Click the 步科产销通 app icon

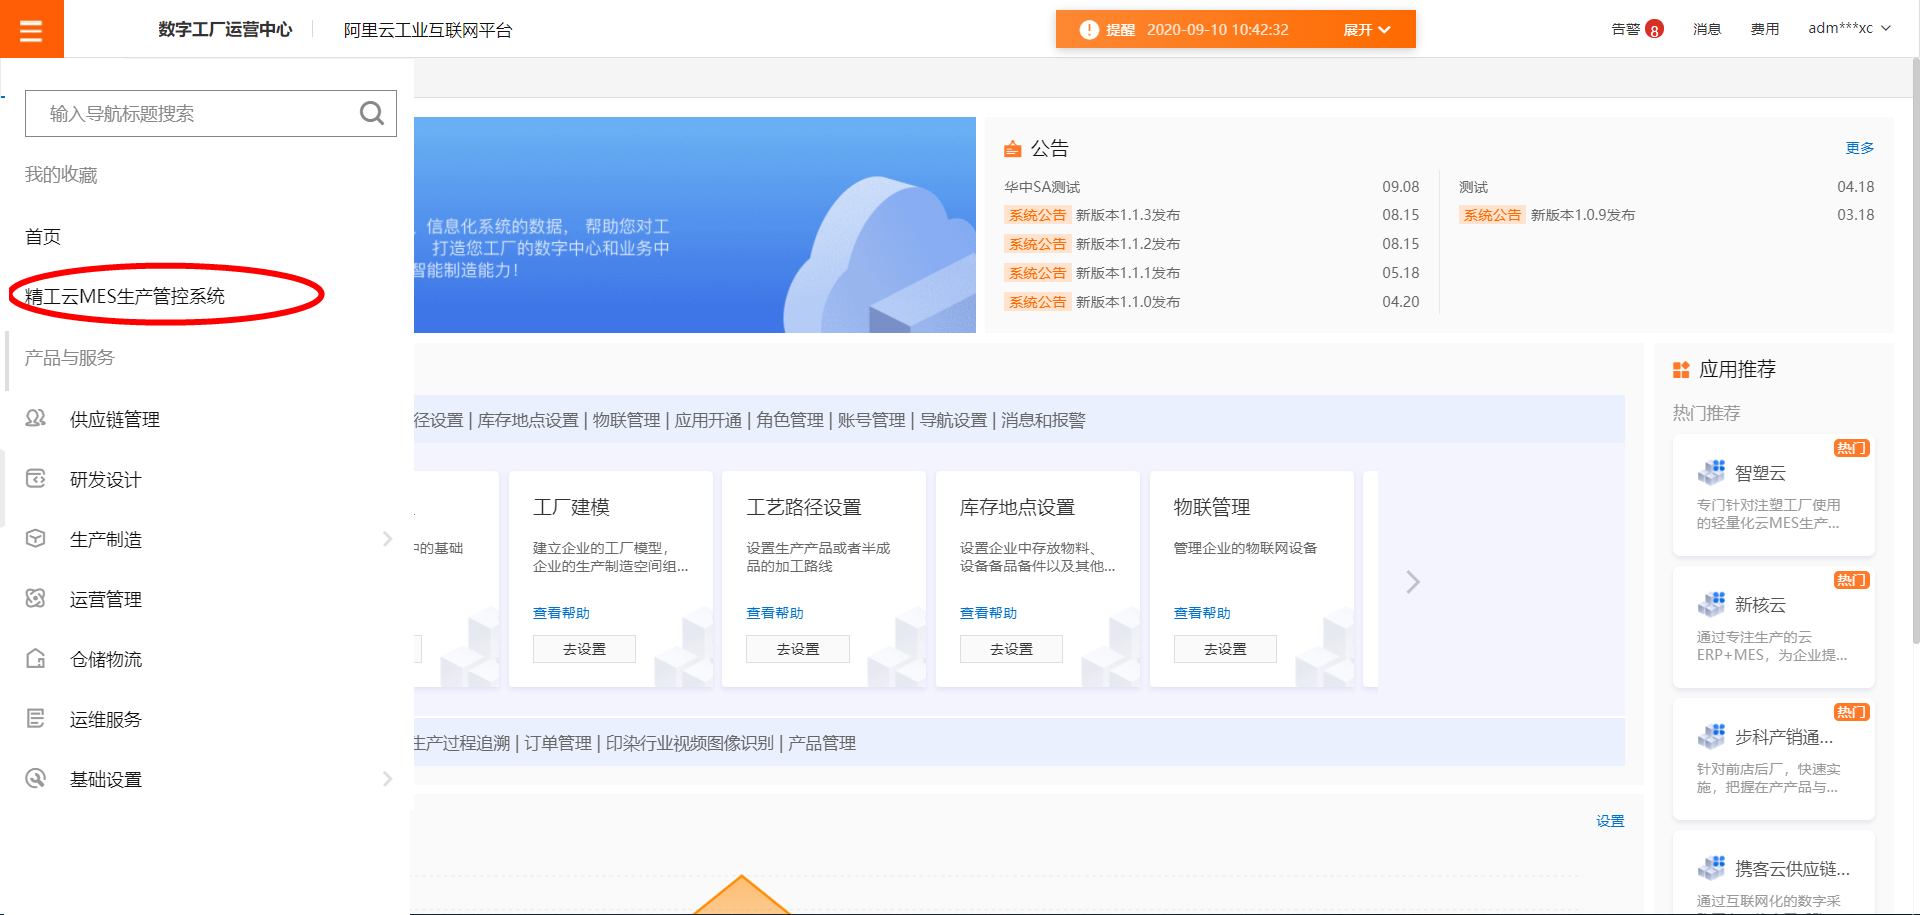pos(1711,736)
